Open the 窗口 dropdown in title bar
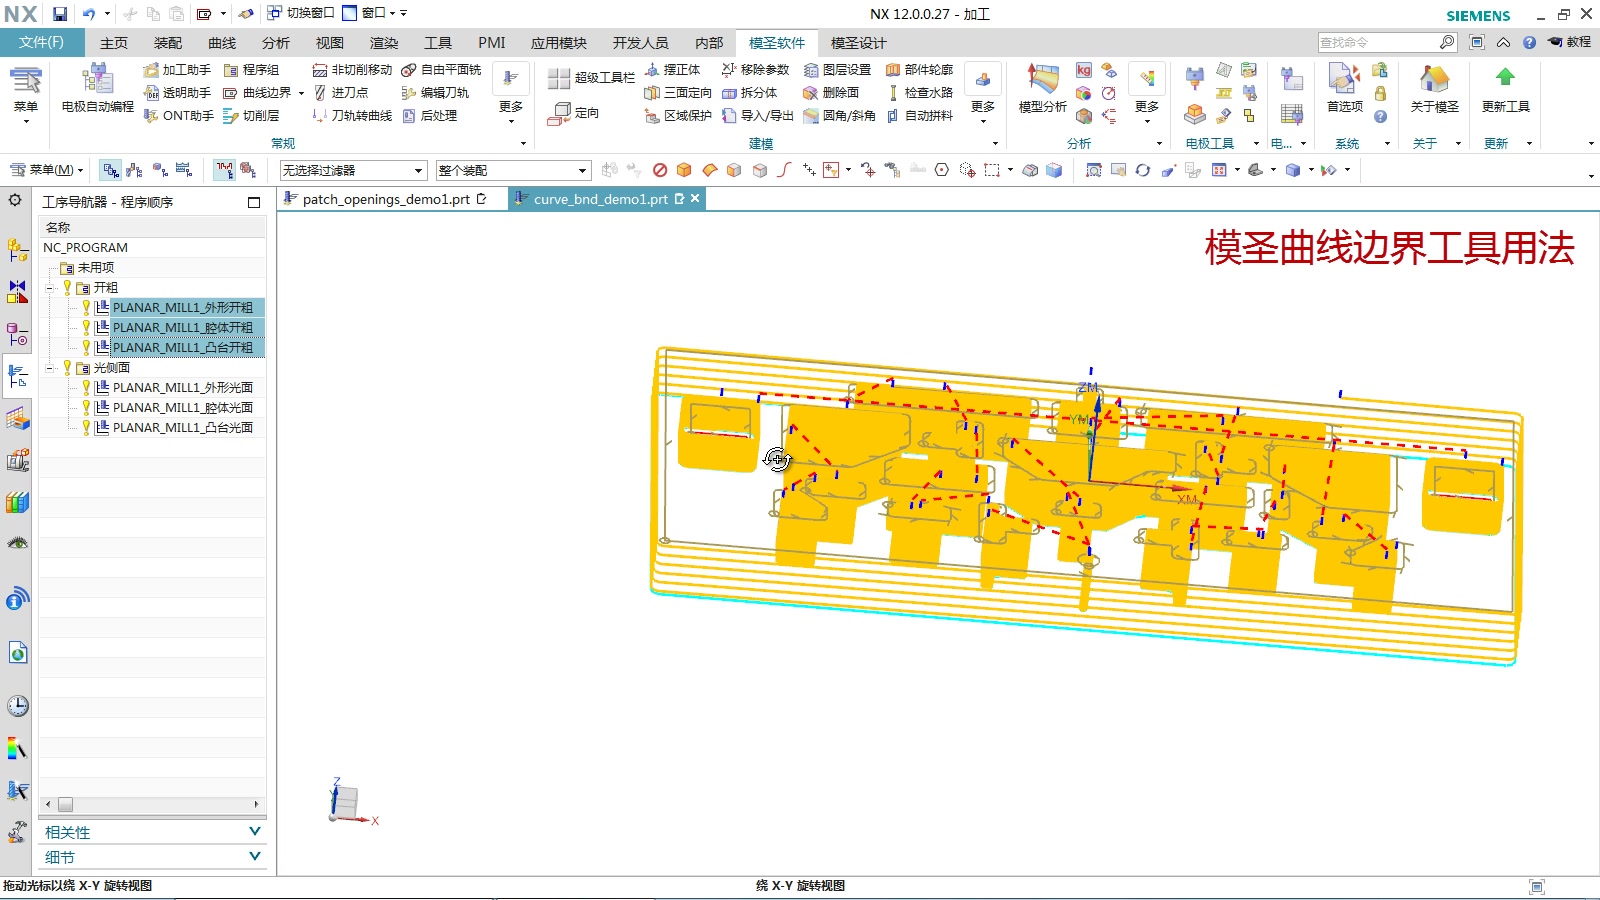 (x=370, y=14)
